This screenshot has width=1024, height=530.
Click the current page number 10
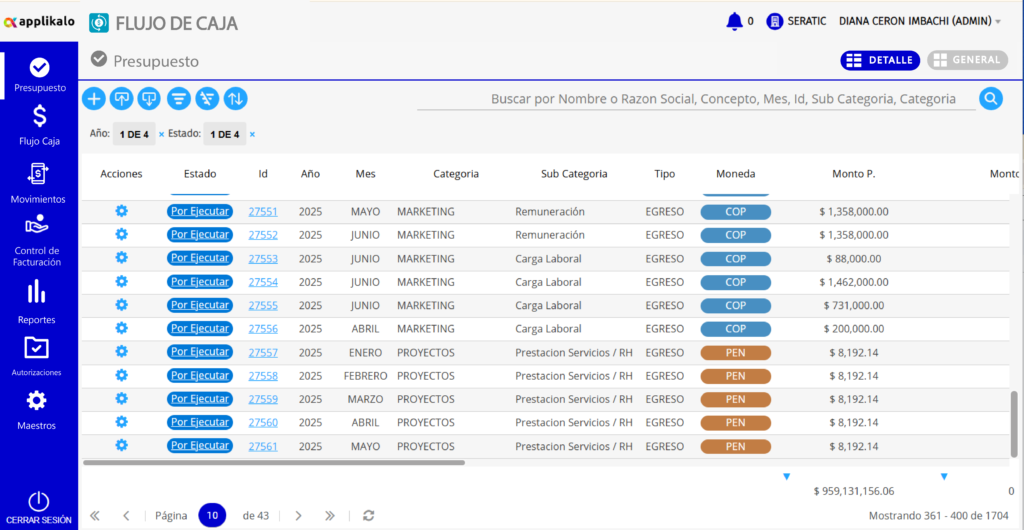212,516
